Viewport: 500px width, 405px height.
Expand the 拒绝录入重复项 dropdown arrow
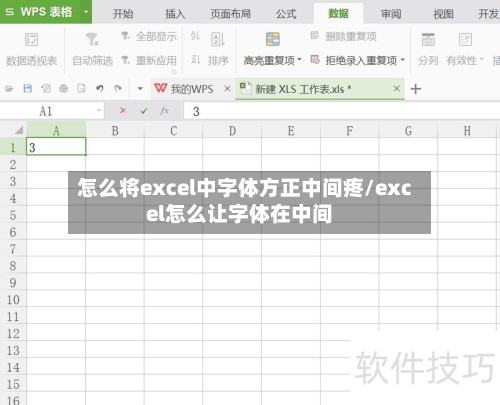pyautogui.click(x=403, y=60)
